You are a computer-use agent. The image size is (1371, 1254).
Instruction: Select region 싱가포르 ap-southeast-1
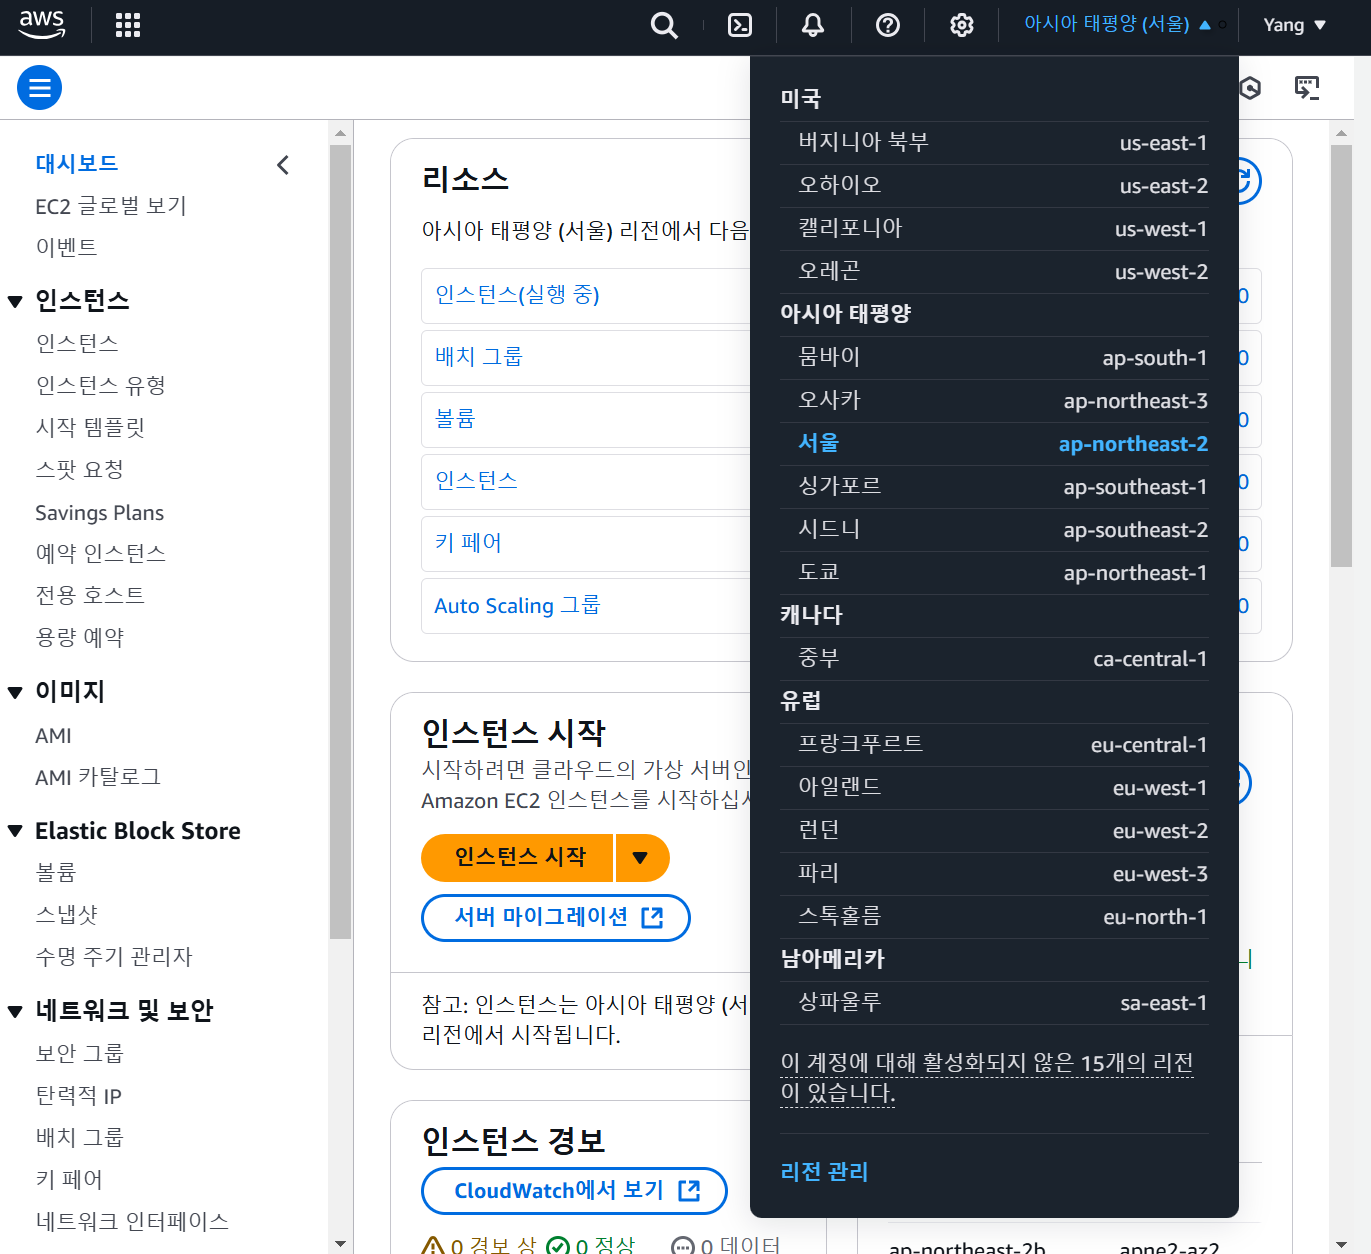click(994, 487)
